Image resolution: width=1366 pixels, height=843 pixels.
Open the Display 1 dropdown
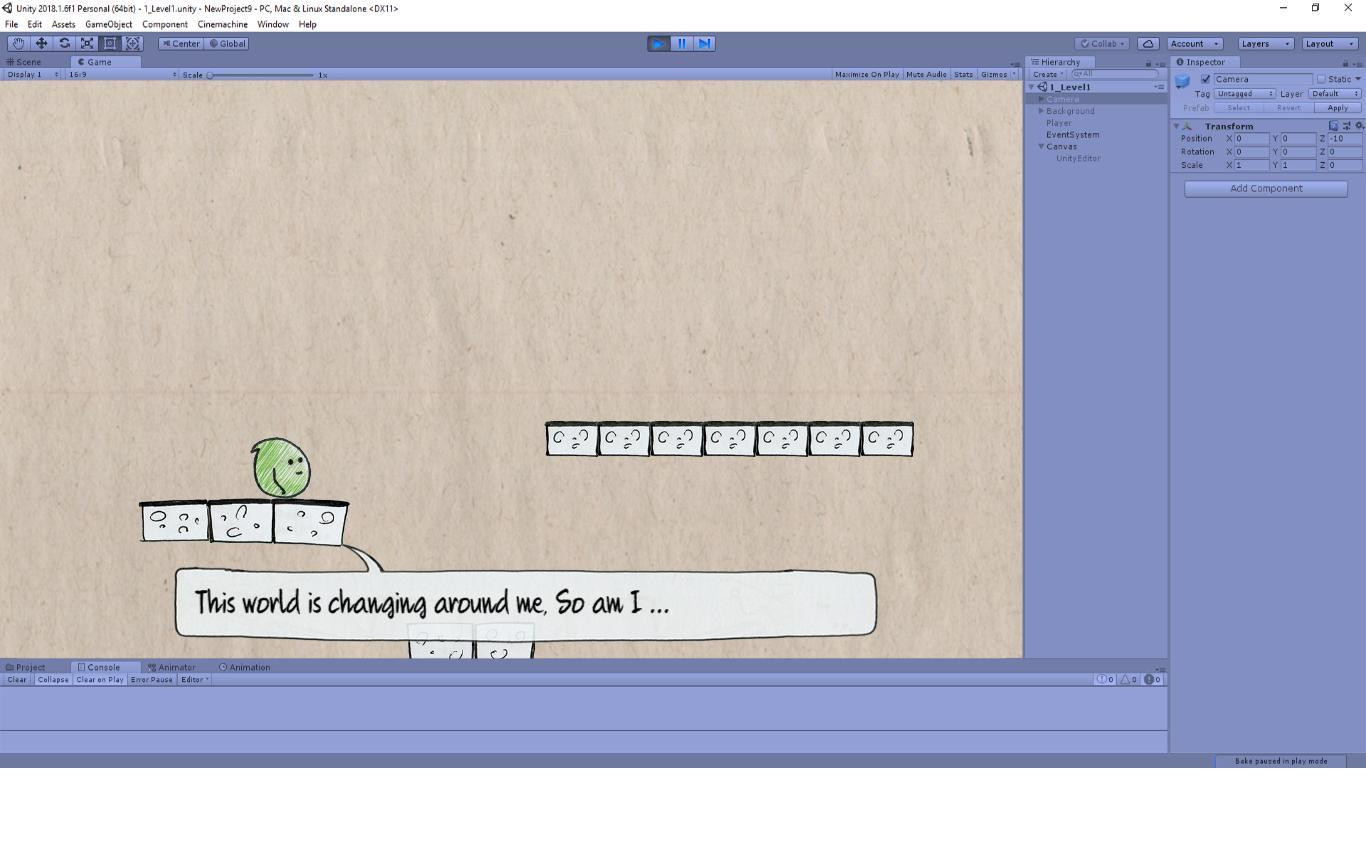point(31,74)
